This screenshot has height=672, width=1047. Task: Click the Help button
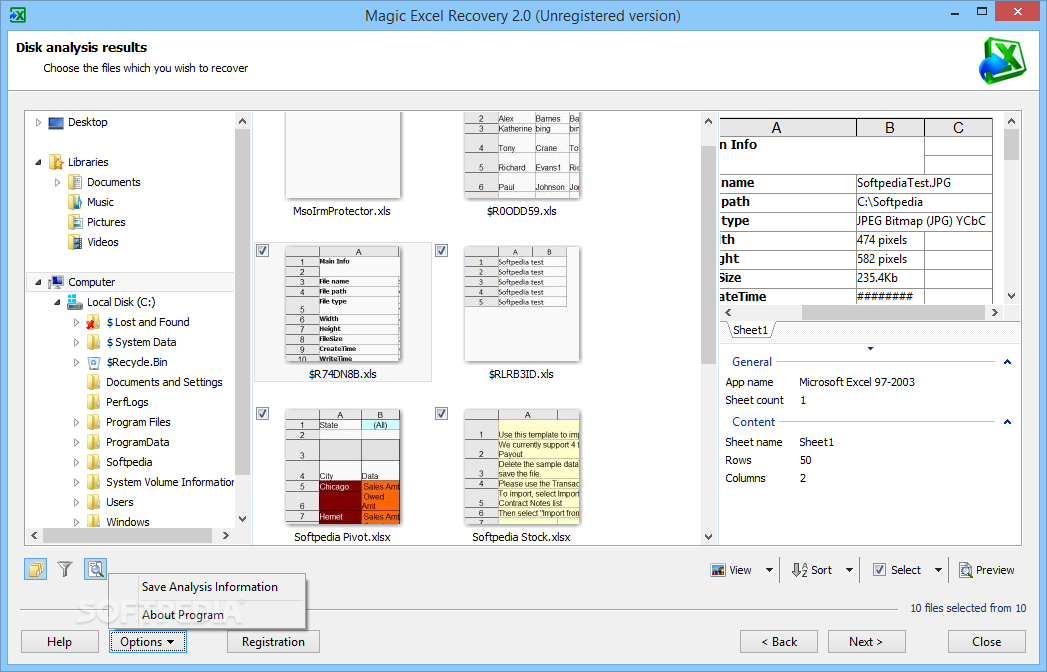(x=59, y=642)
